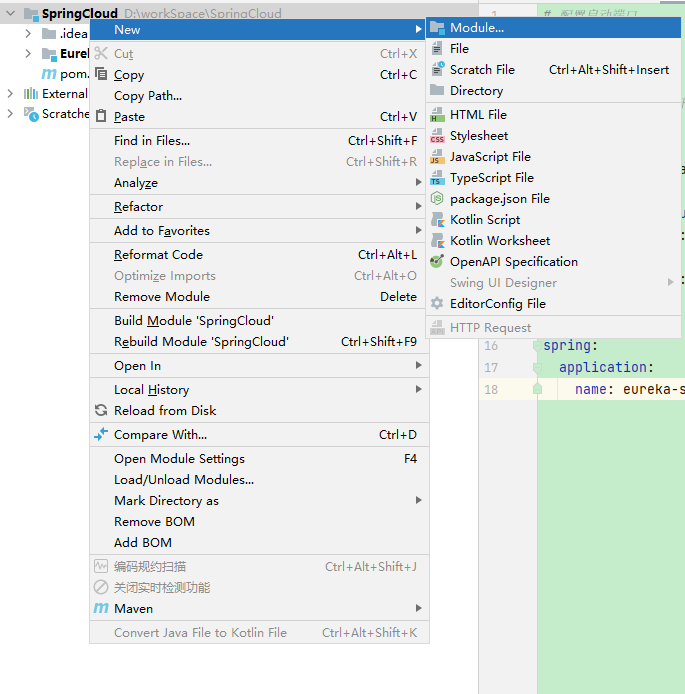This screenshot has height=694, width=685.
Task: Click line number 18 in the gutter
Action: pos(491,389)
